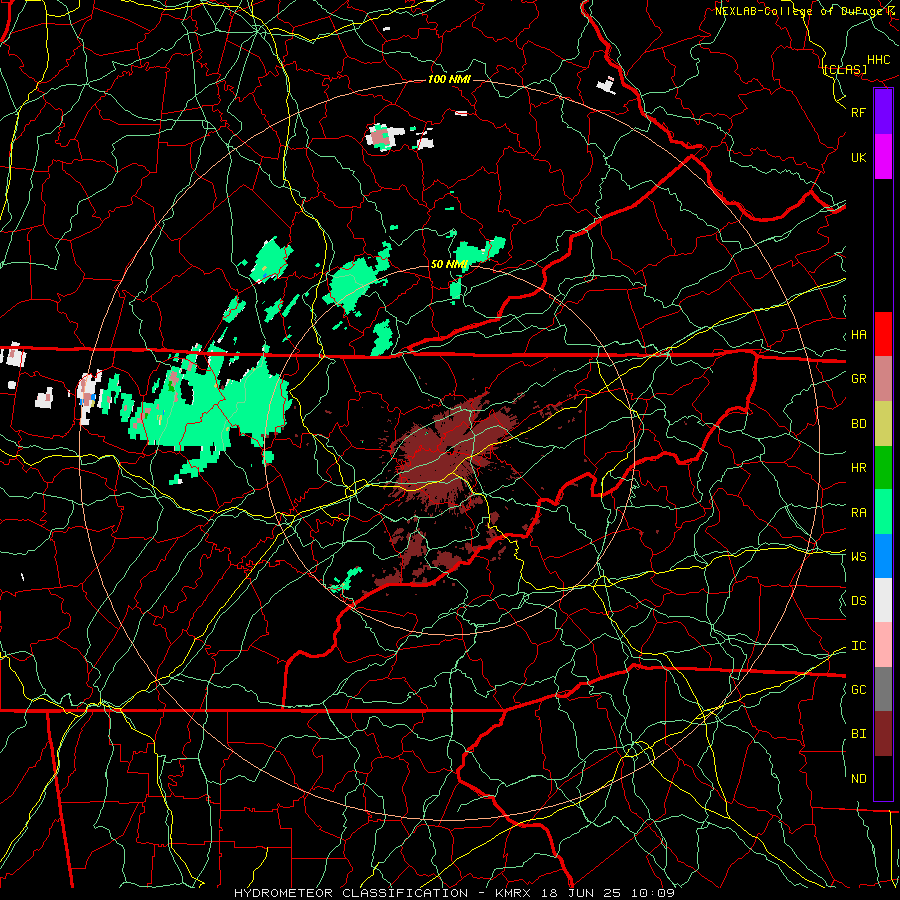Select the GC gray legend swatch
This screenshot has height=900, width=900.
pyautogui.click(x=883, y=689)
